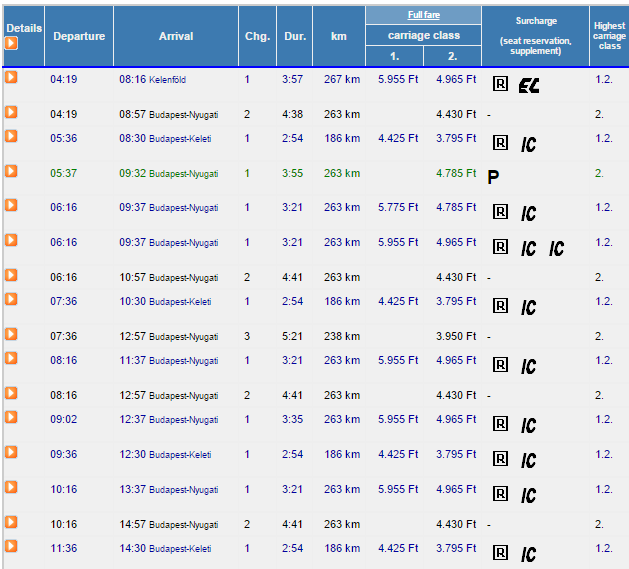Screen dimensions: 629x569
Task: Click the 3.950 Ft second class fare
Action: (456, 336)
